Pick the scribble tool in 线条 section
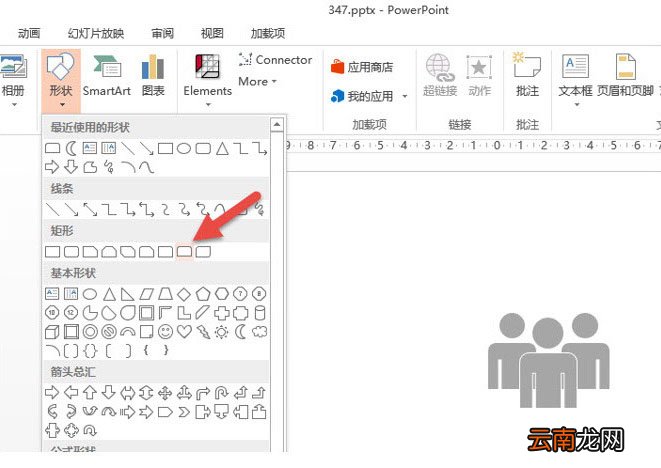This screenshot has height=468, width=661. pos(259,210)
